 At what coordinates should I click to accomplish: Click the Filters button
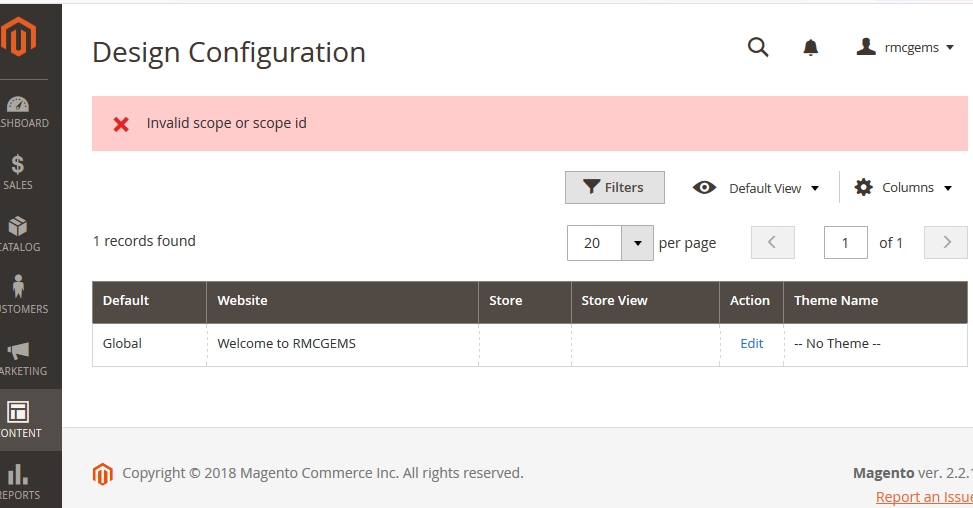(x=614, y=187)
